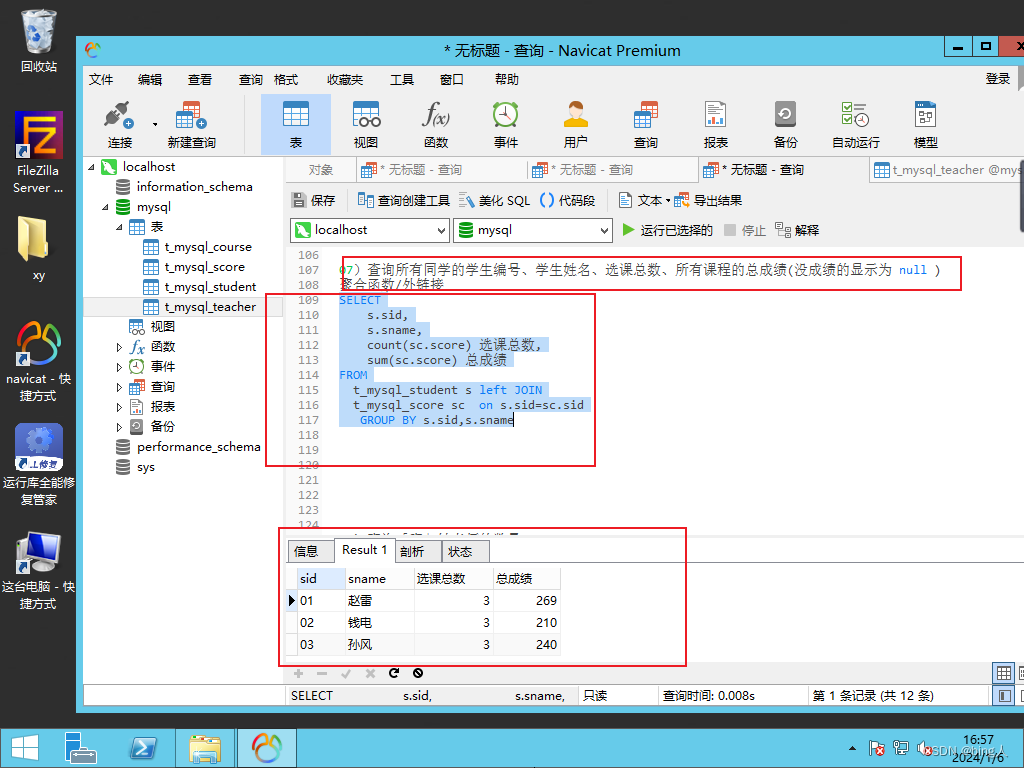
Task: Click the sname column header
Action: [x=379, y=579]
